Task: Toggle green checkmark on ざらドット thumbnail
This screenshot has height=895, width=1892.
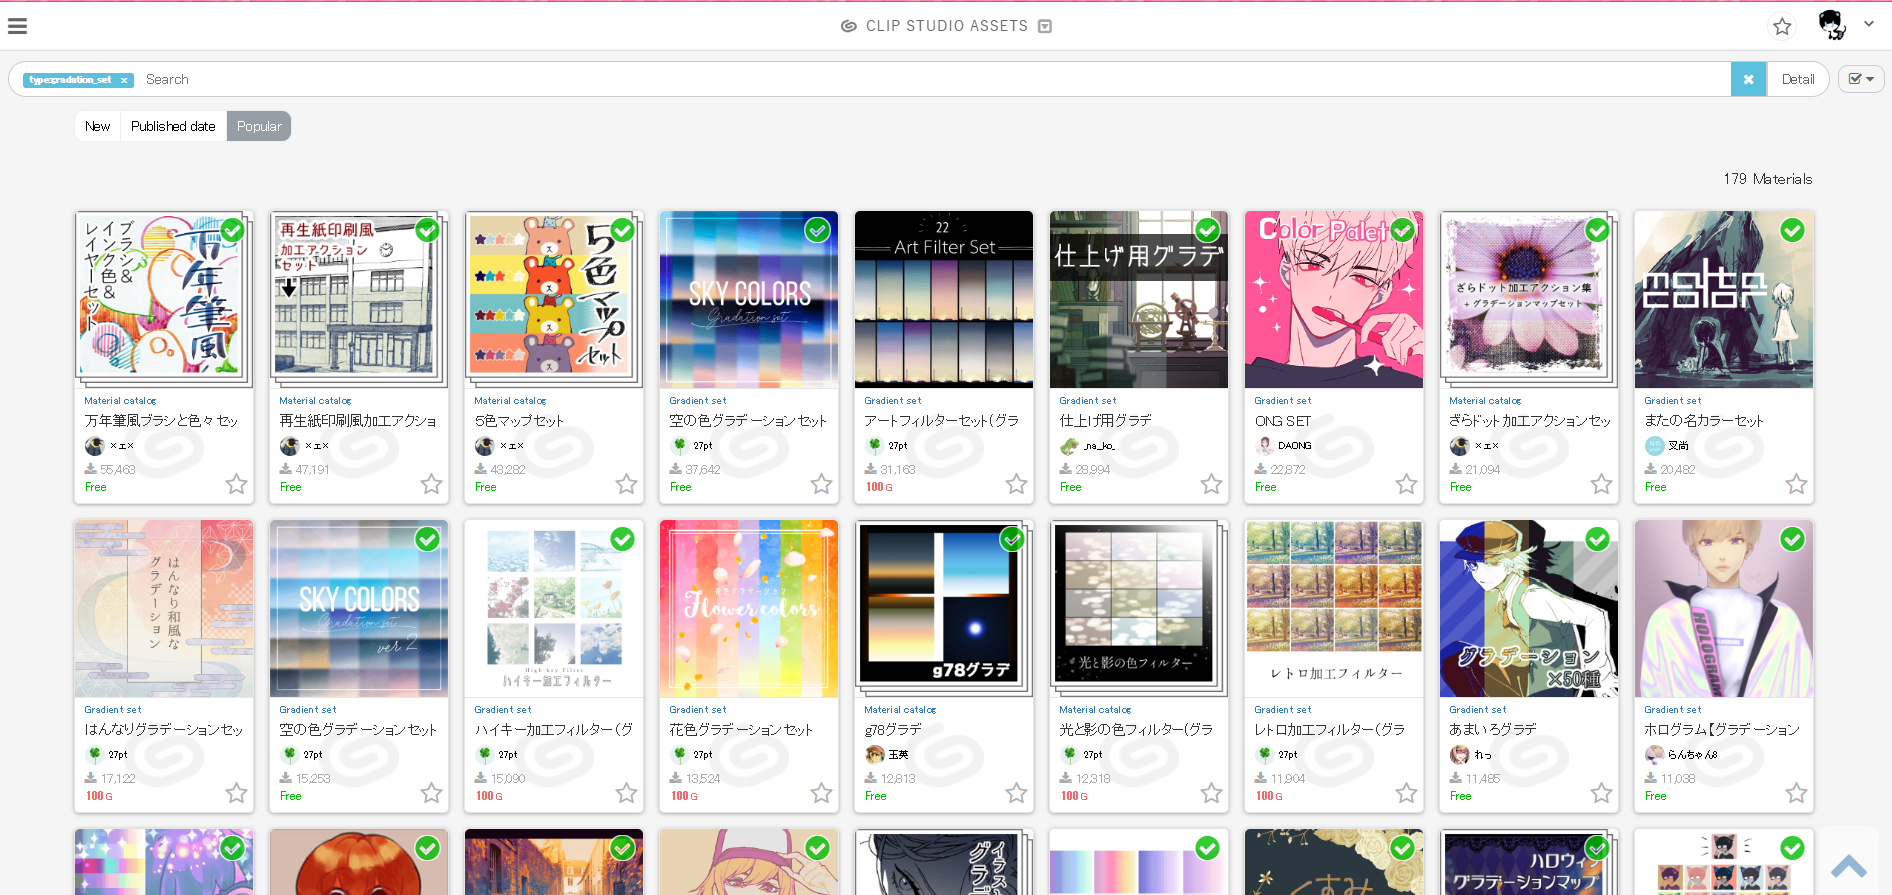Action: pyautogui.click(x=1597, y=230)
